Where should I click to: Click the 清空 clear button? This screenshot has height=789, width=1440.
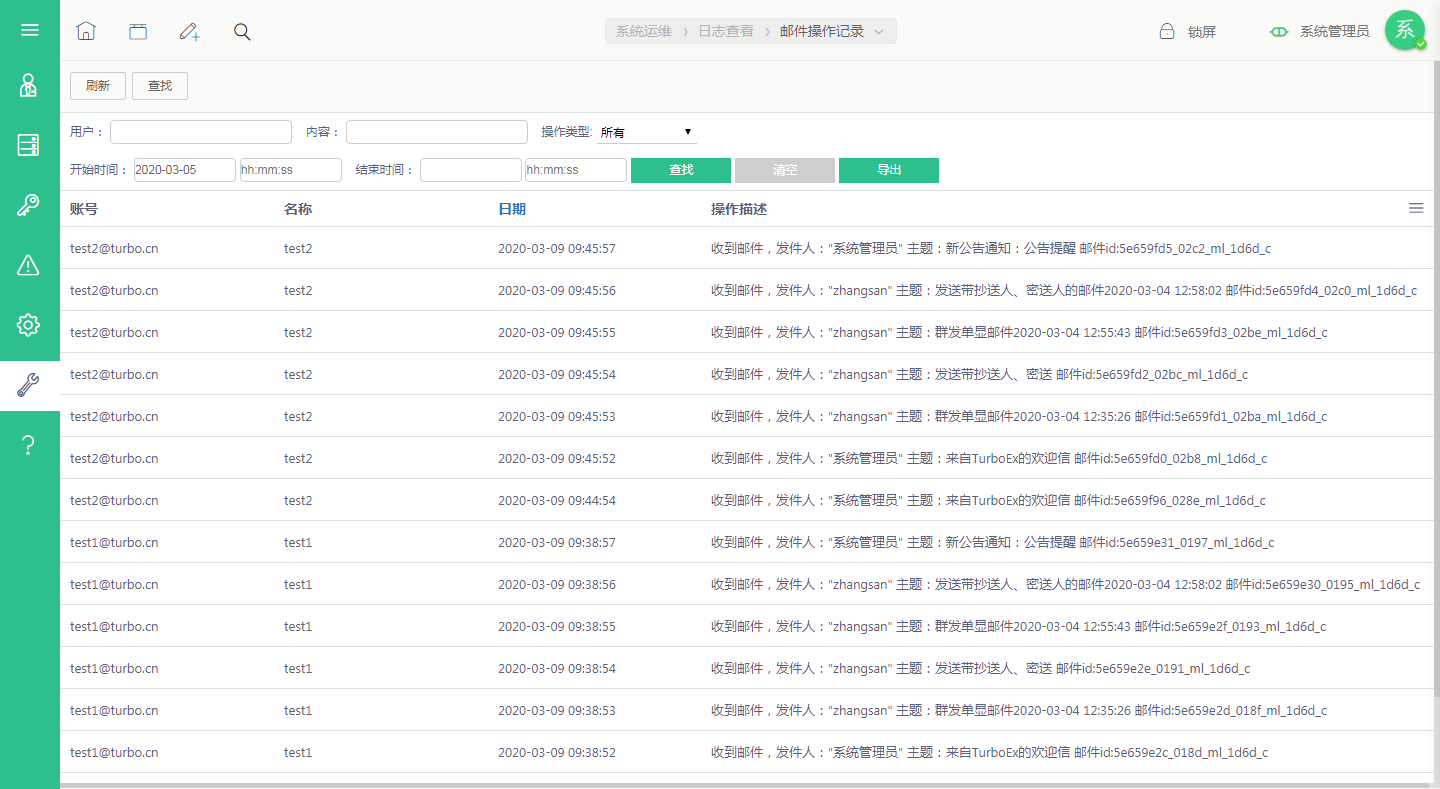(785, 170)
